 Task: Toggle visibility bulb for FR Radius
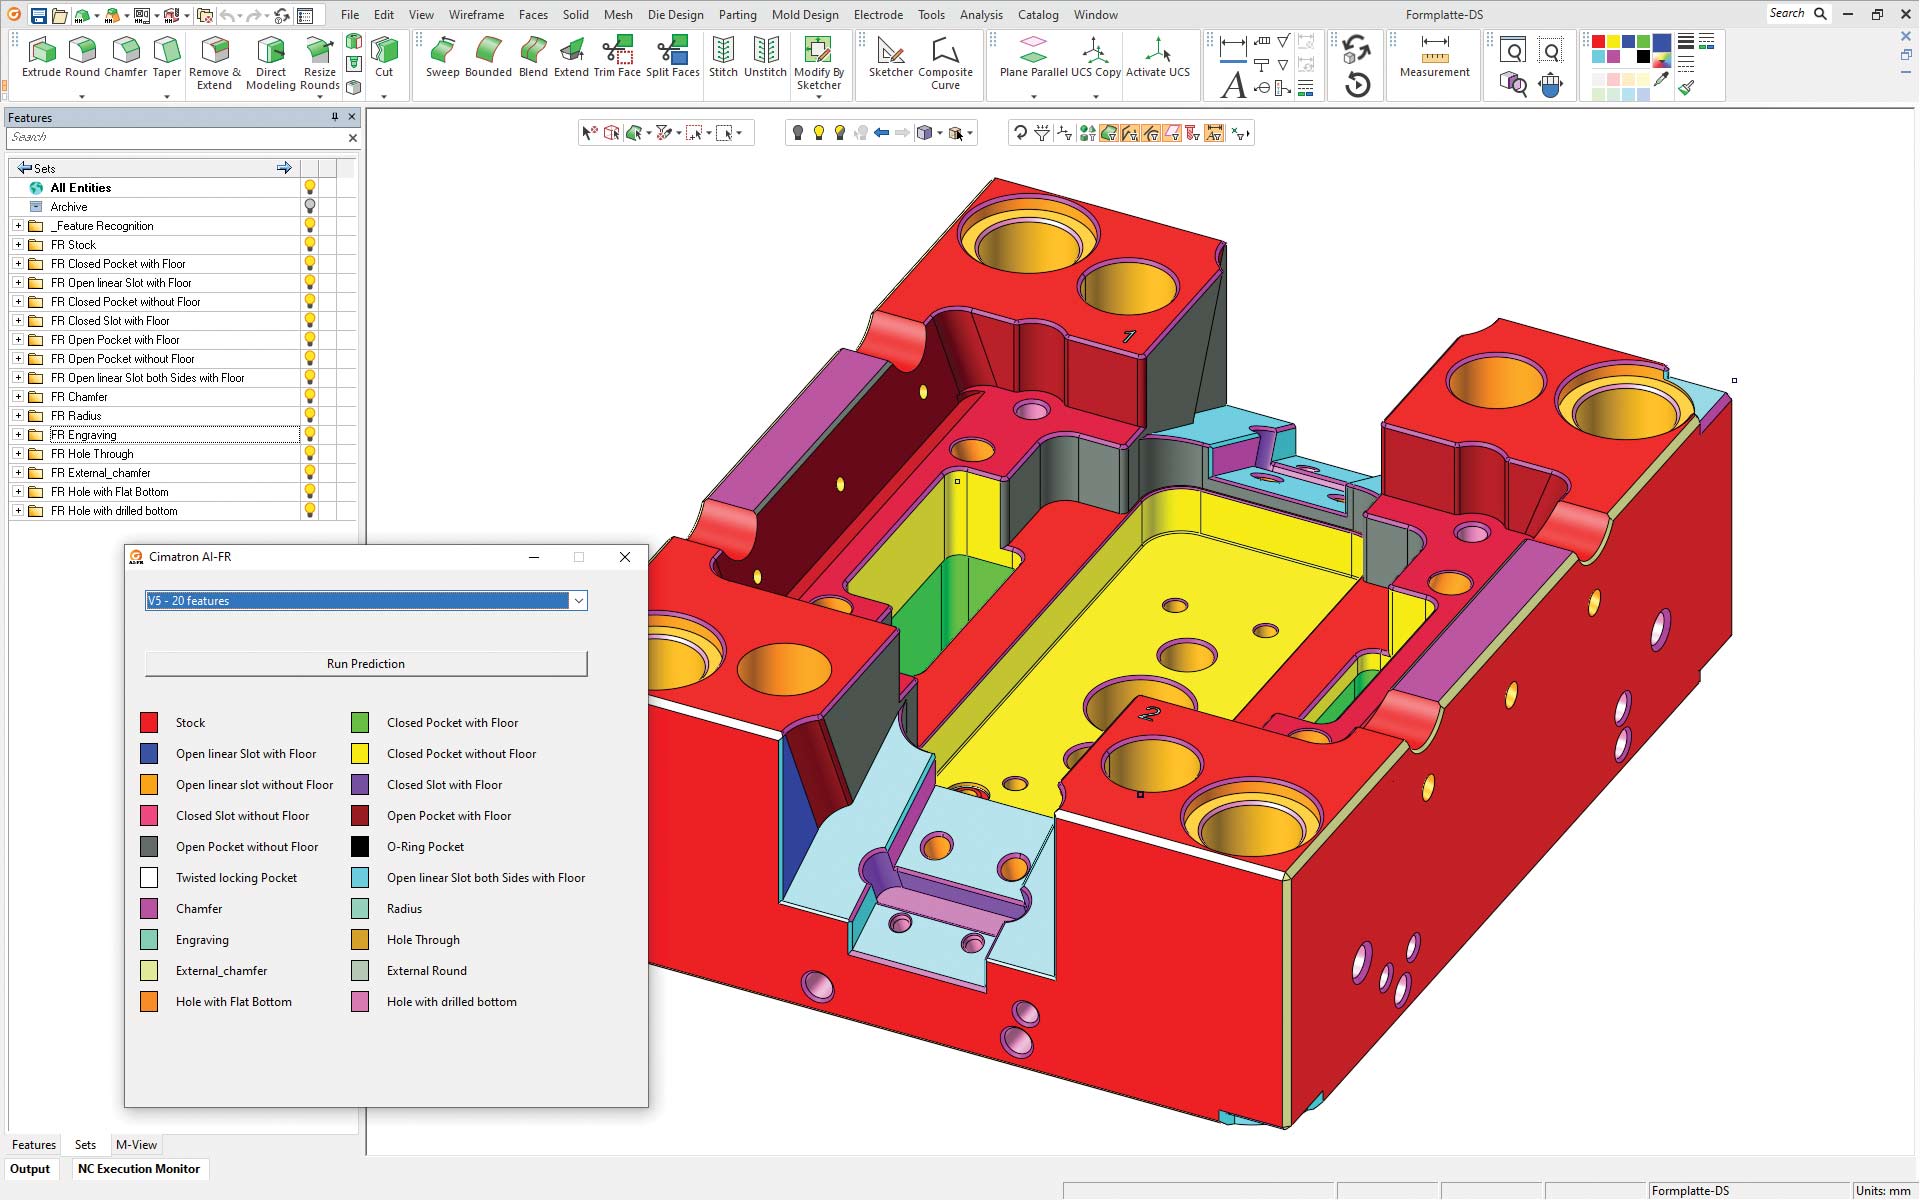tap(310, 416)
